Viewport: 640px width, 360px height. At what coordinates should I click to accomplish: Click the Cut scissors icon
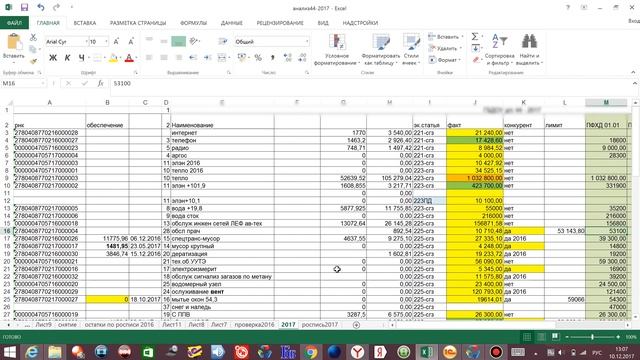click(x=33, y=38)
